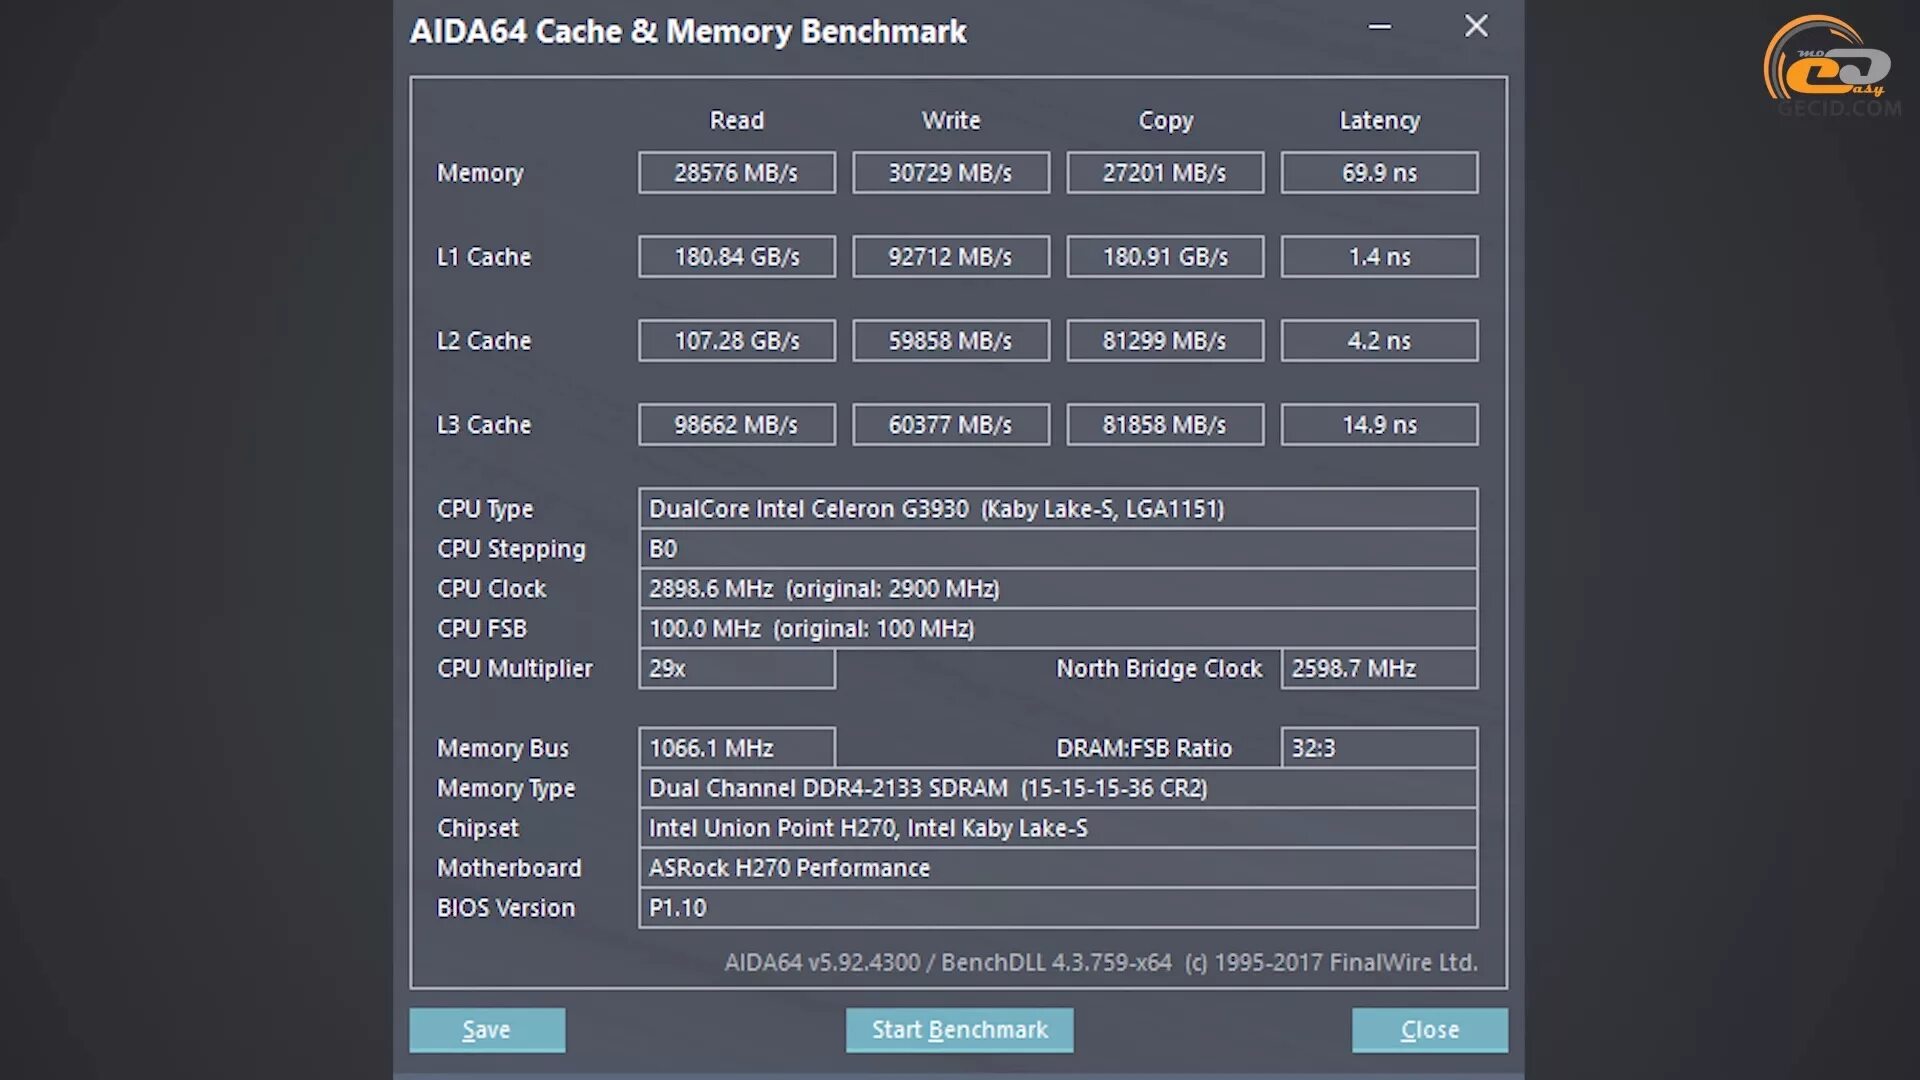
Task: Click the CPU Clock value field
Action: click(1057, 589)
